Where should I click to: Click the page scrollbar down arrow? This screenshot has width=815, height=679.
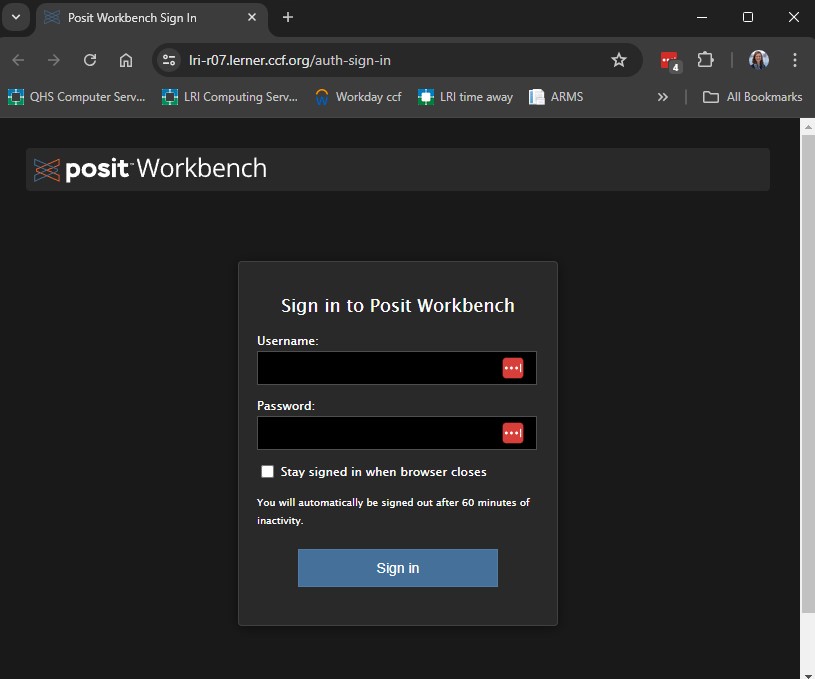pyautogui.click(x=808, y=674)
